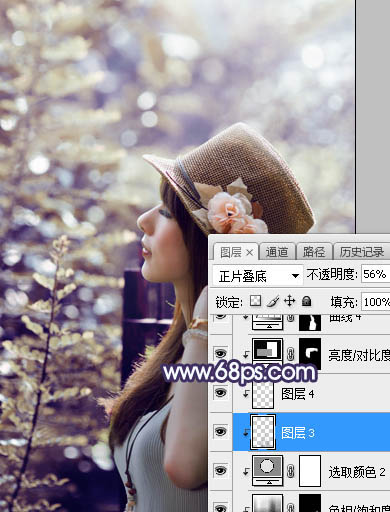Select 亮度/对比度 adjustment layer icon
Screen dimensions: 390x512
[x=268, y=352]
